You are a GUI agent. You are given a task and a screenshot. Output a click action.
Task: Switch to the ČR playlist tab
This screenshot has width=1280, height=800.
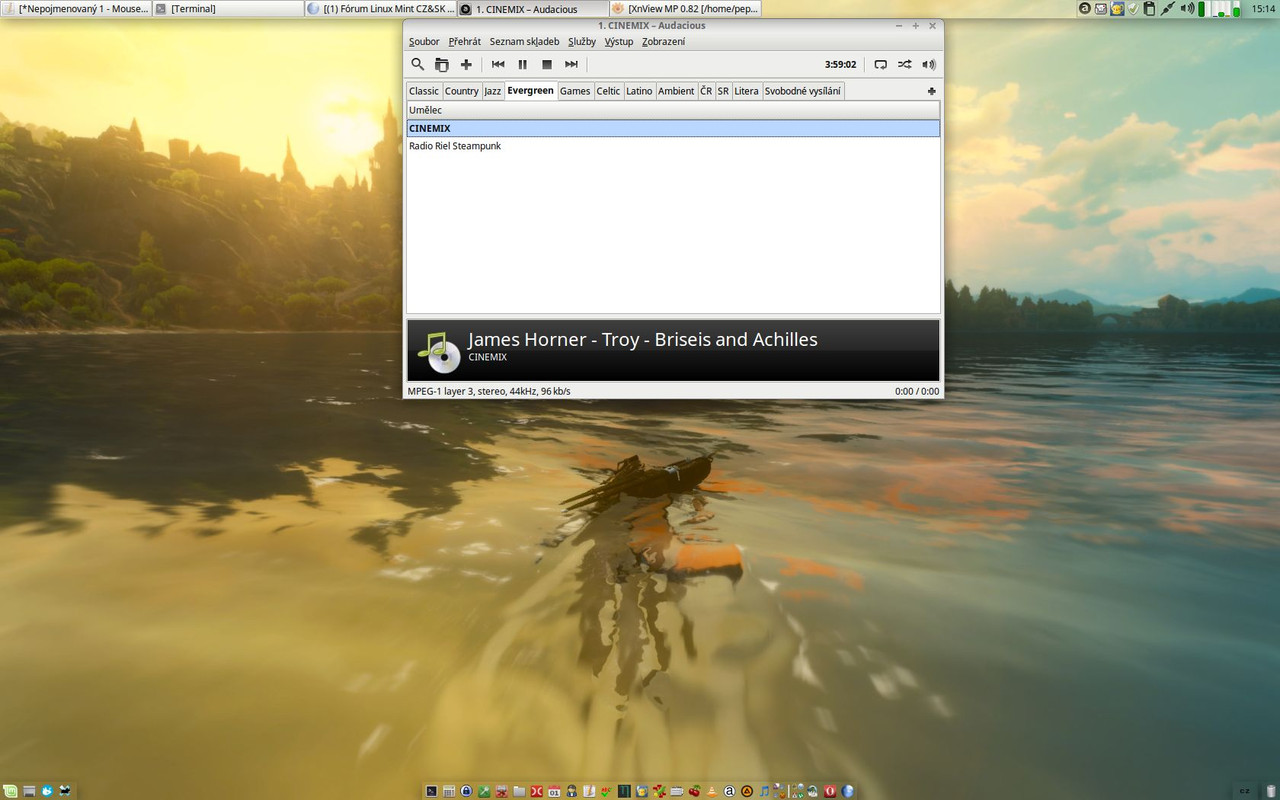[x=706, y=91]
